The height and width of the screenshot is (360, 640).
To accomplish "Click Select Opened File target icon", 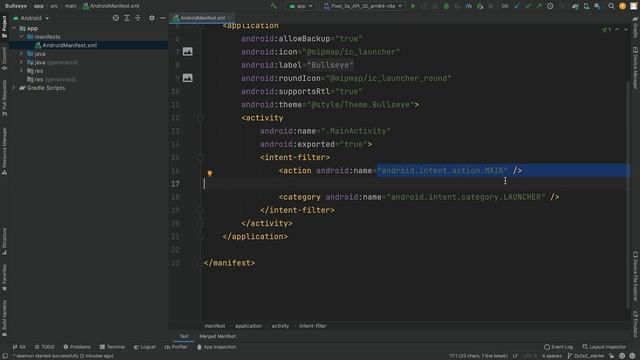I will click(116, 18).
